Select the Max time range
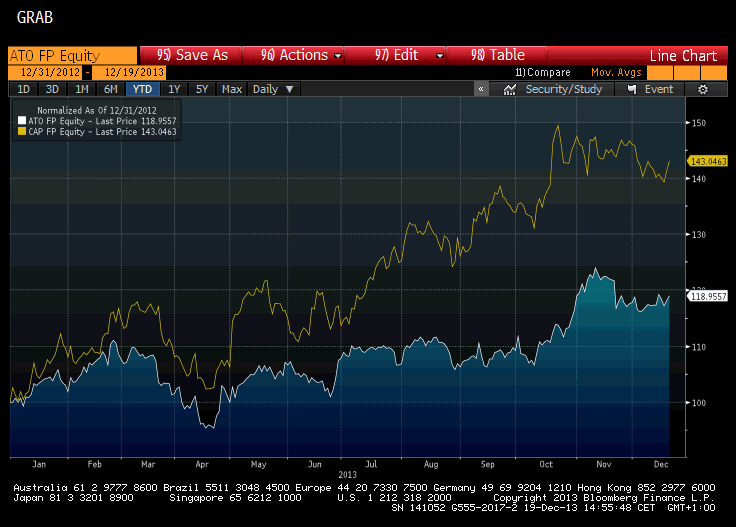This screenshot has height=527, width=736. point(232,89)
